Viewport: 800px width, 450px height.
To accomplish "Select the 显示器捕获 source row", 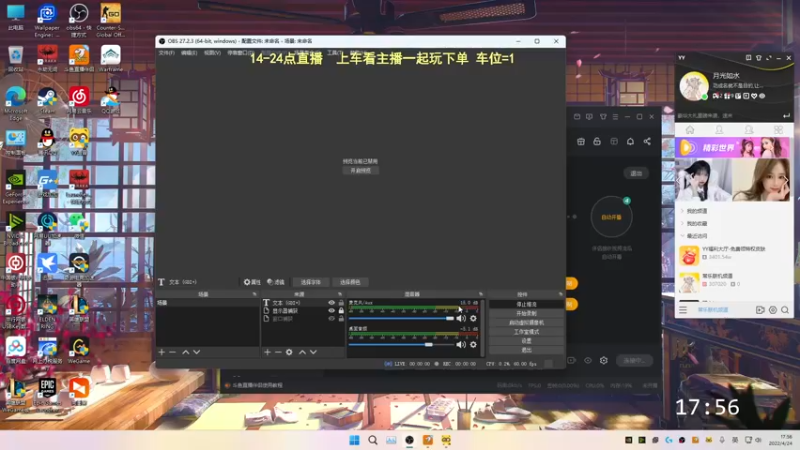I will pyautogui.click(x=303, y=311).
